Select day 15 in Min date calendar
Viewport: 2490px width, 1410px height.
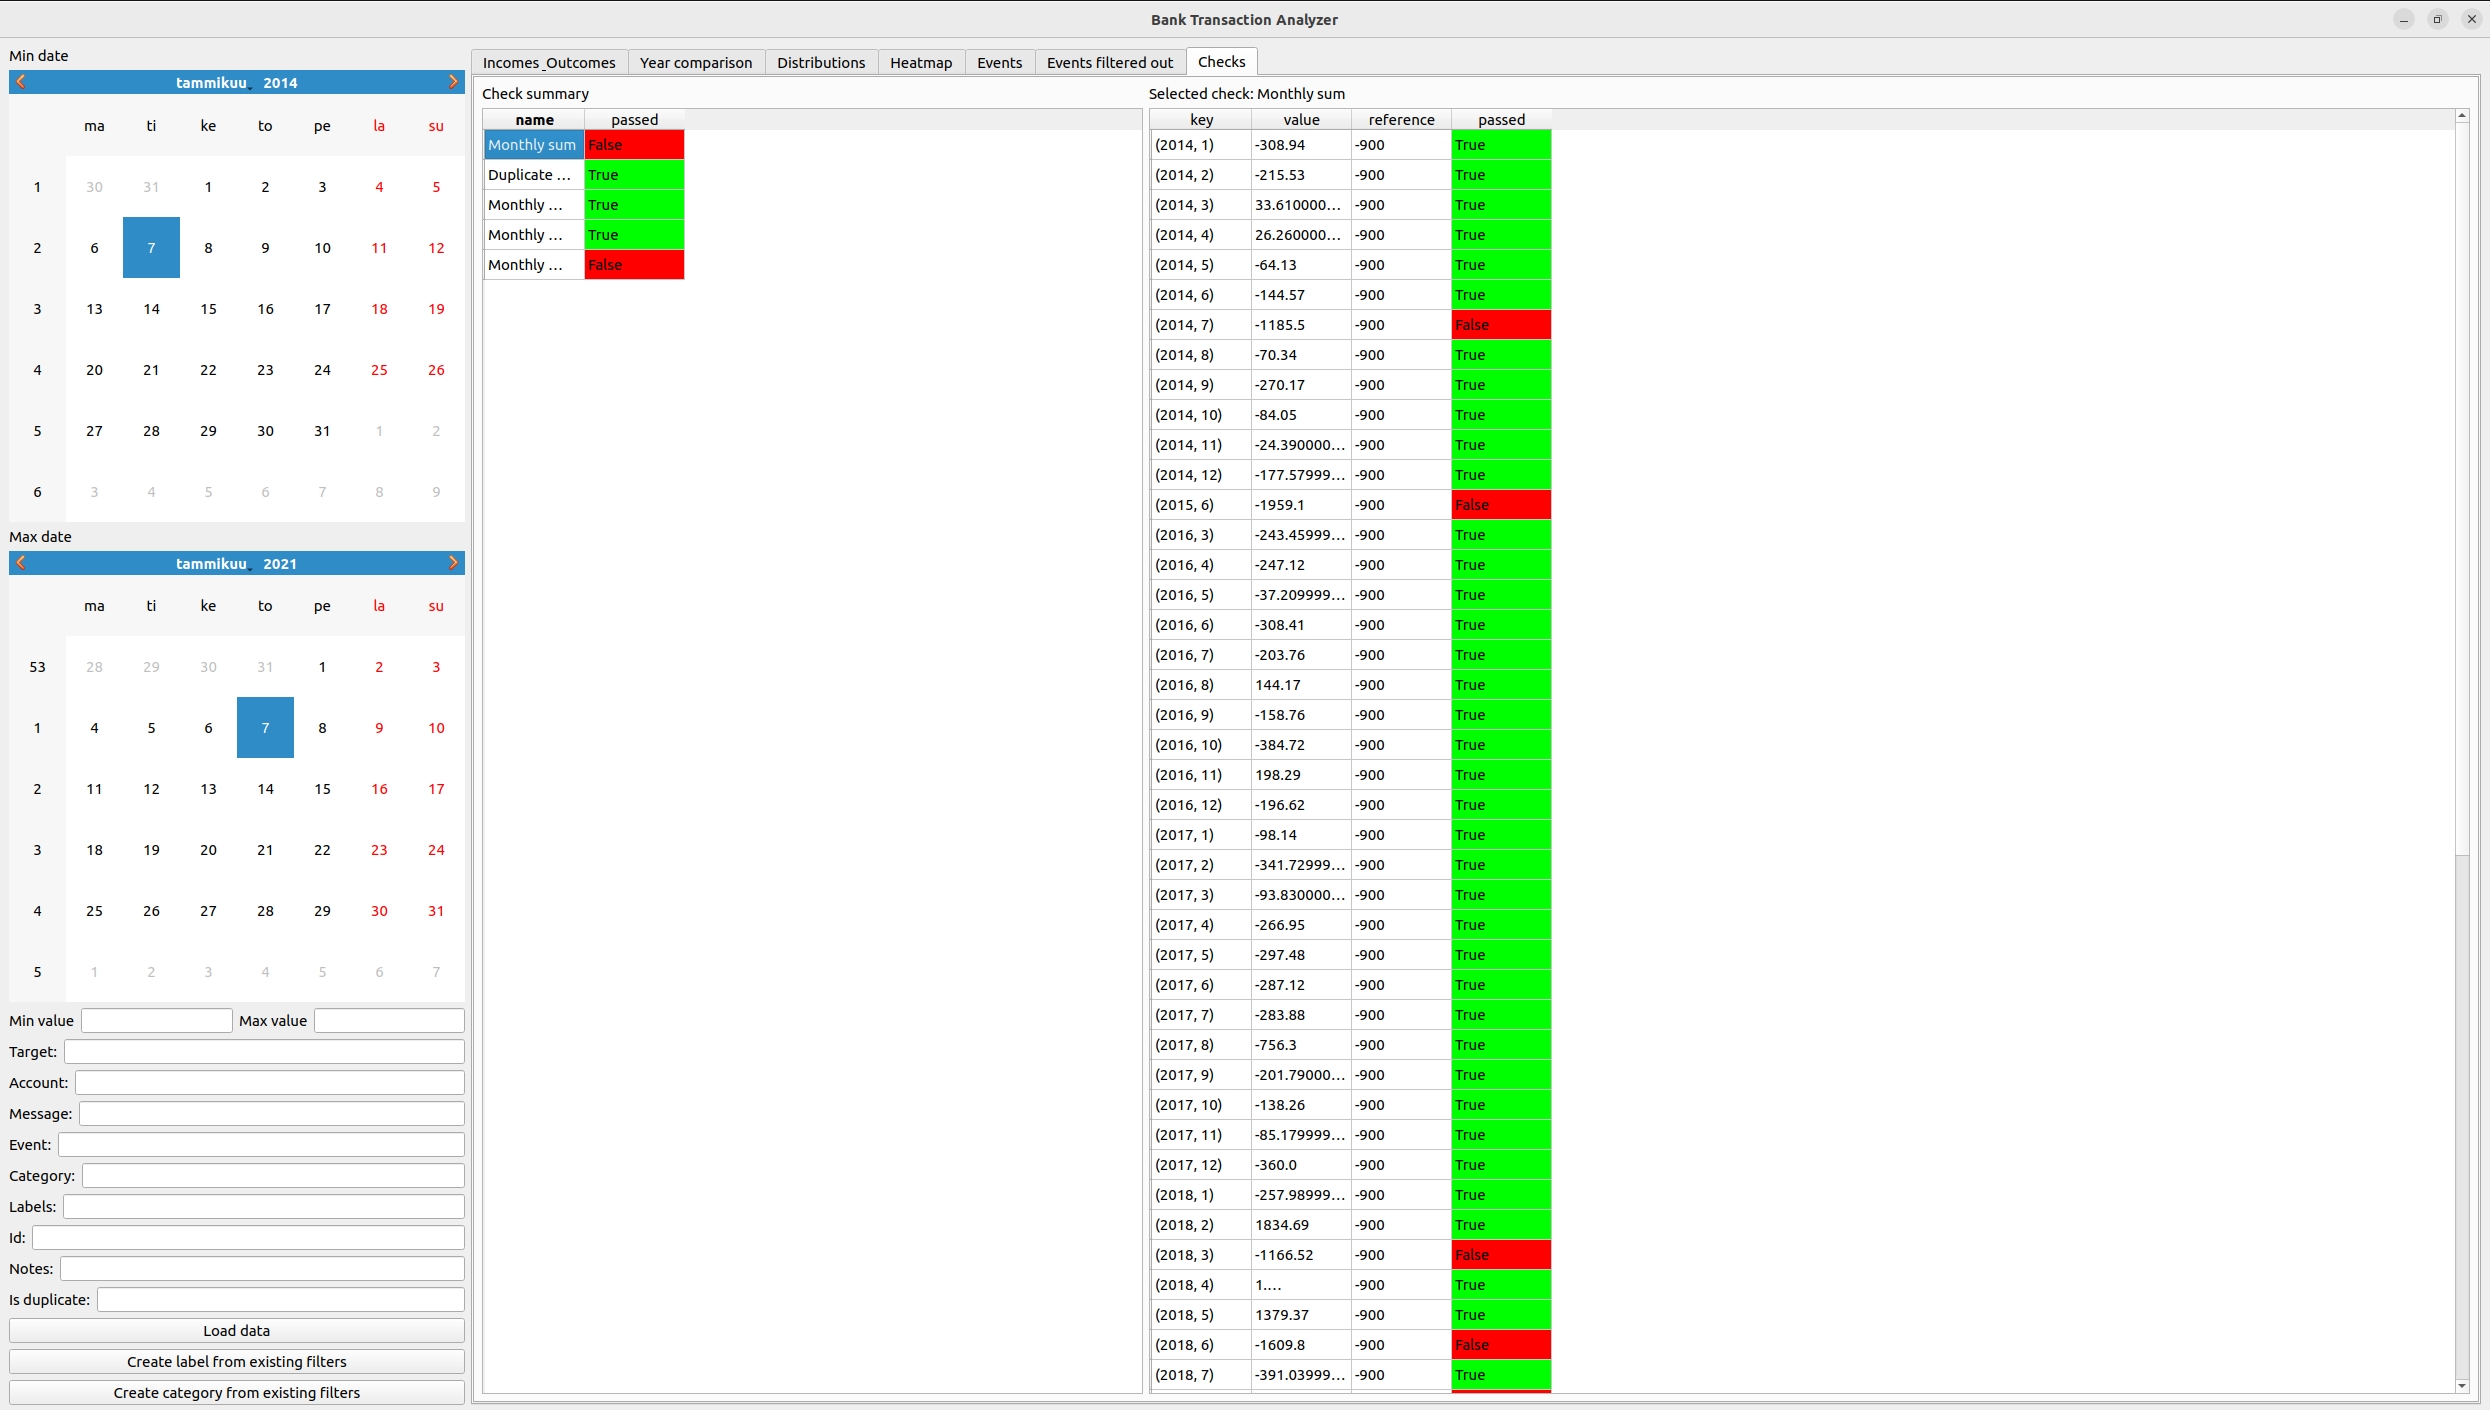click(208, 309)
